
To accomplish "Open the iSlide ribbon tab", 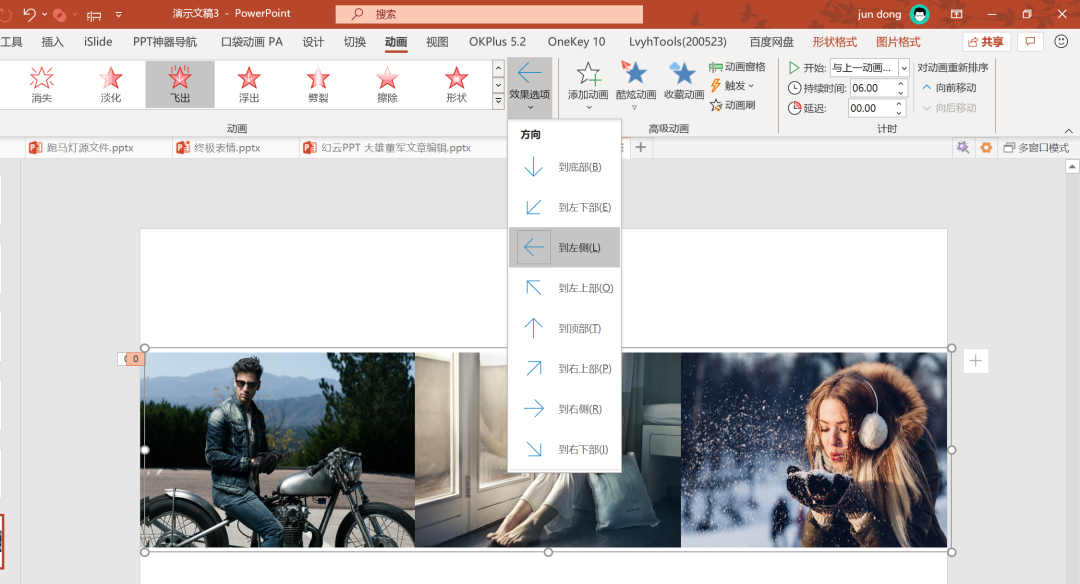I will (x=98, y=42).
